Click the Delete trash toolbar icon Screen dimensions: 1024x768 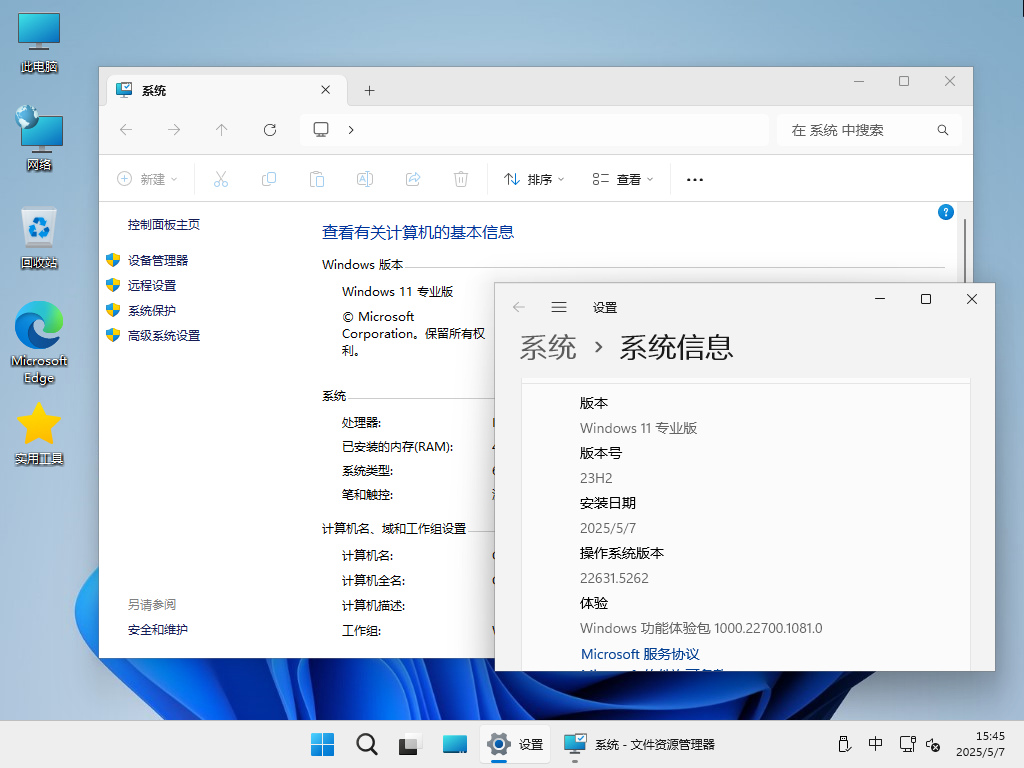(460, 179)
